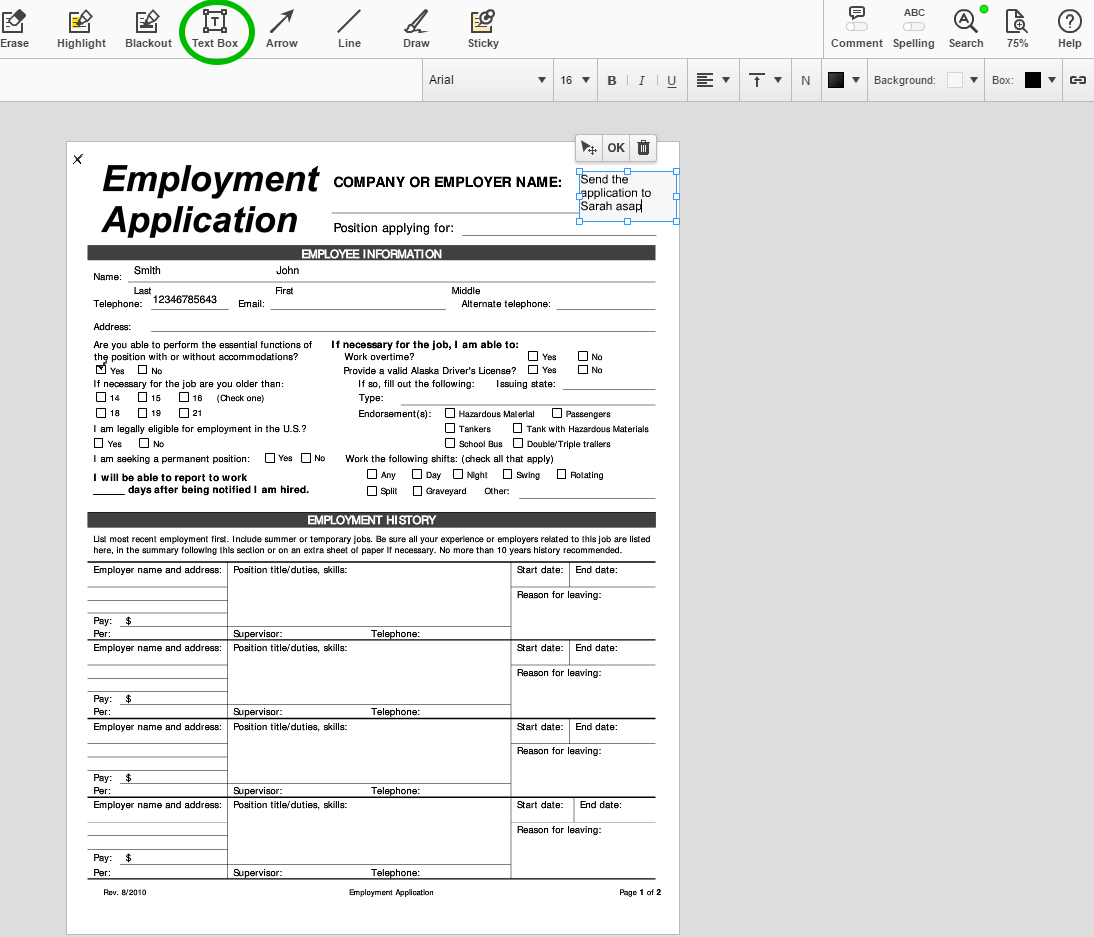
Task: Click the Alternate telephone field line
Action: (x=606, y=303)
